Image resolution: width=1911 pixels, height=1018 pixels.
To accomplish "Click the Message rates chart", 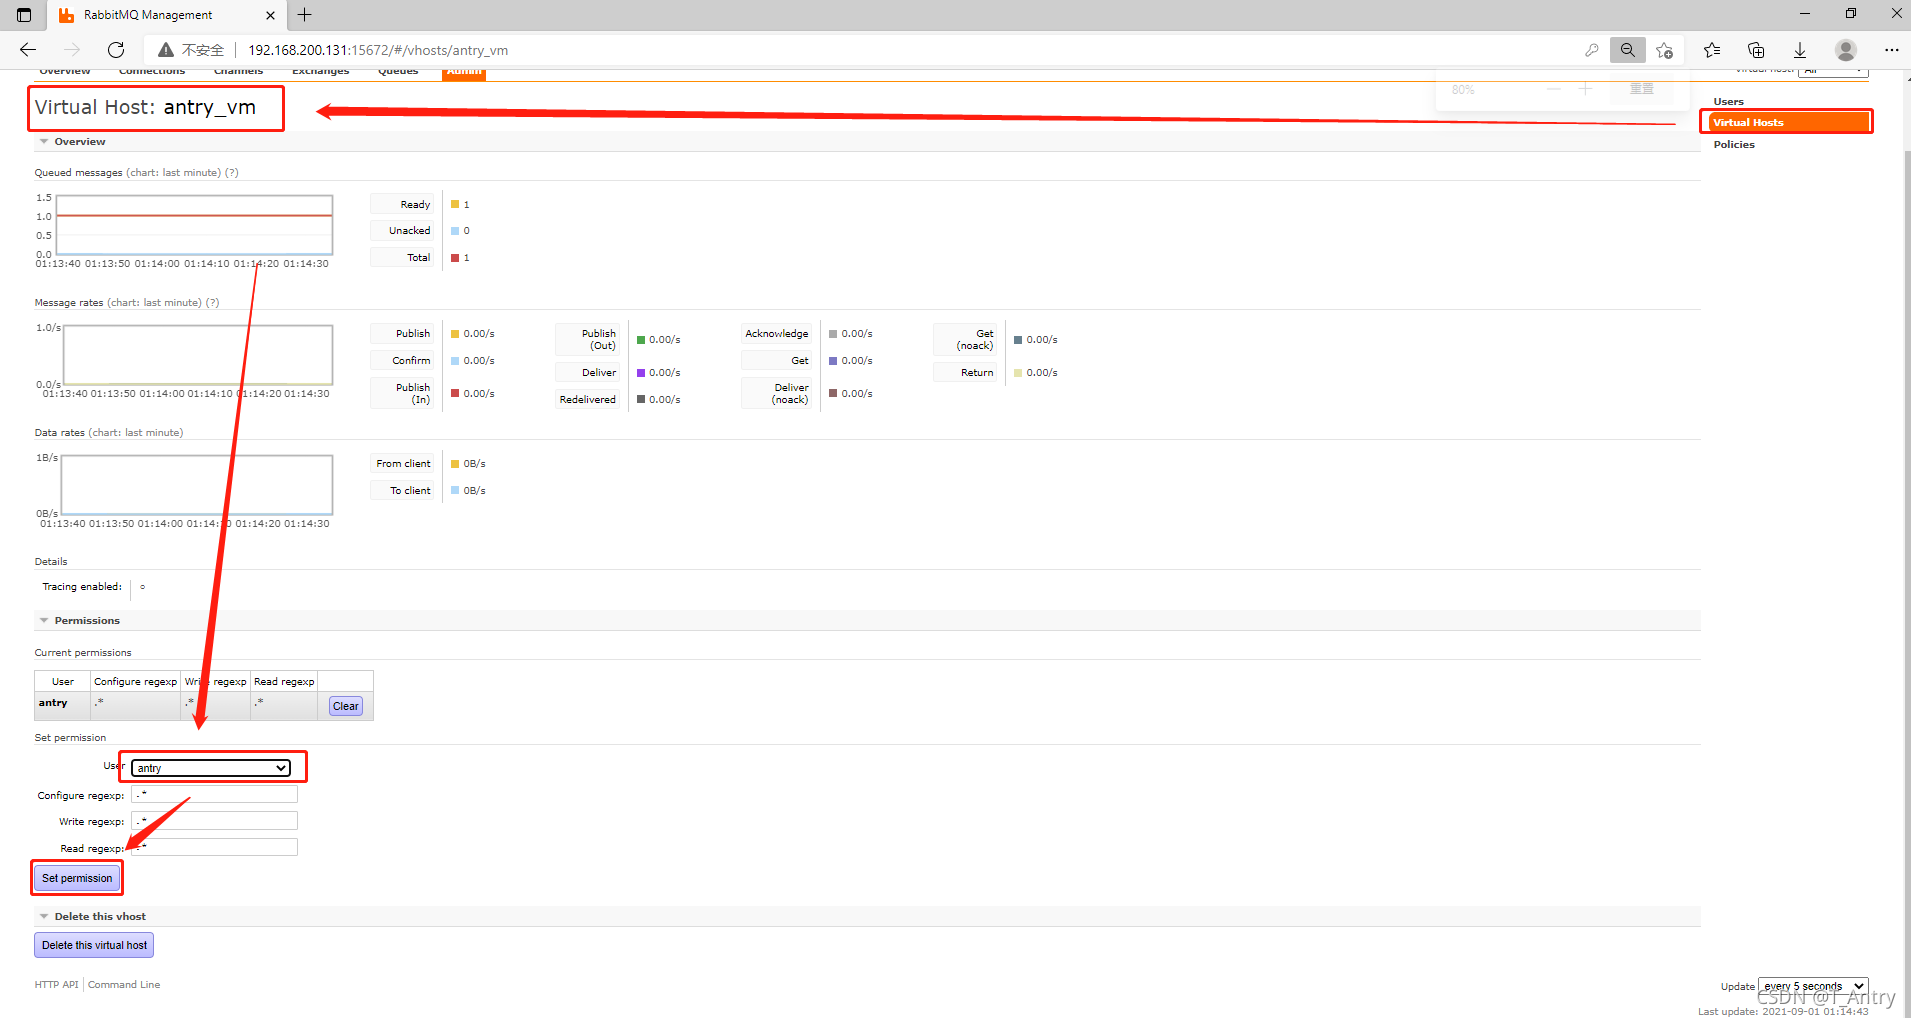I will point(198,355).
